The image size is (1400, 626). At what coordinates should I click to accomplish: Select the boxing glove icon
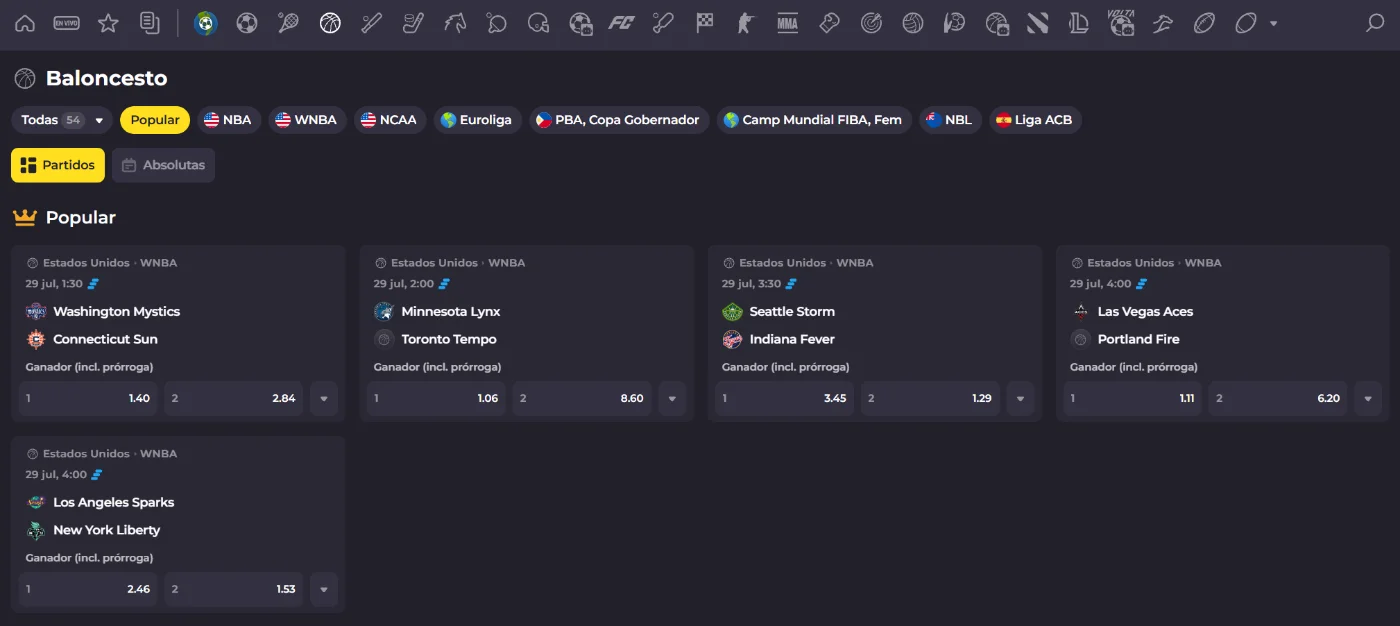829,23
